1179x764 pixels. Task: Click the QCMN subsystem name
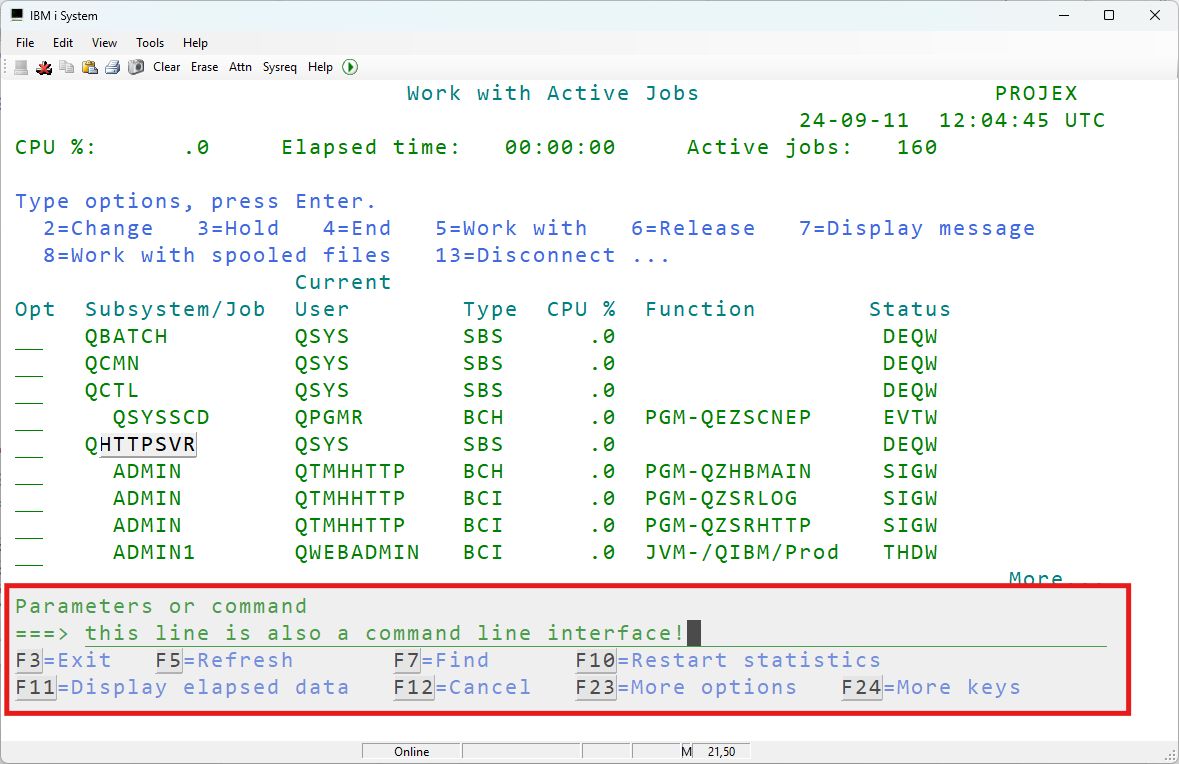[112, 363]
